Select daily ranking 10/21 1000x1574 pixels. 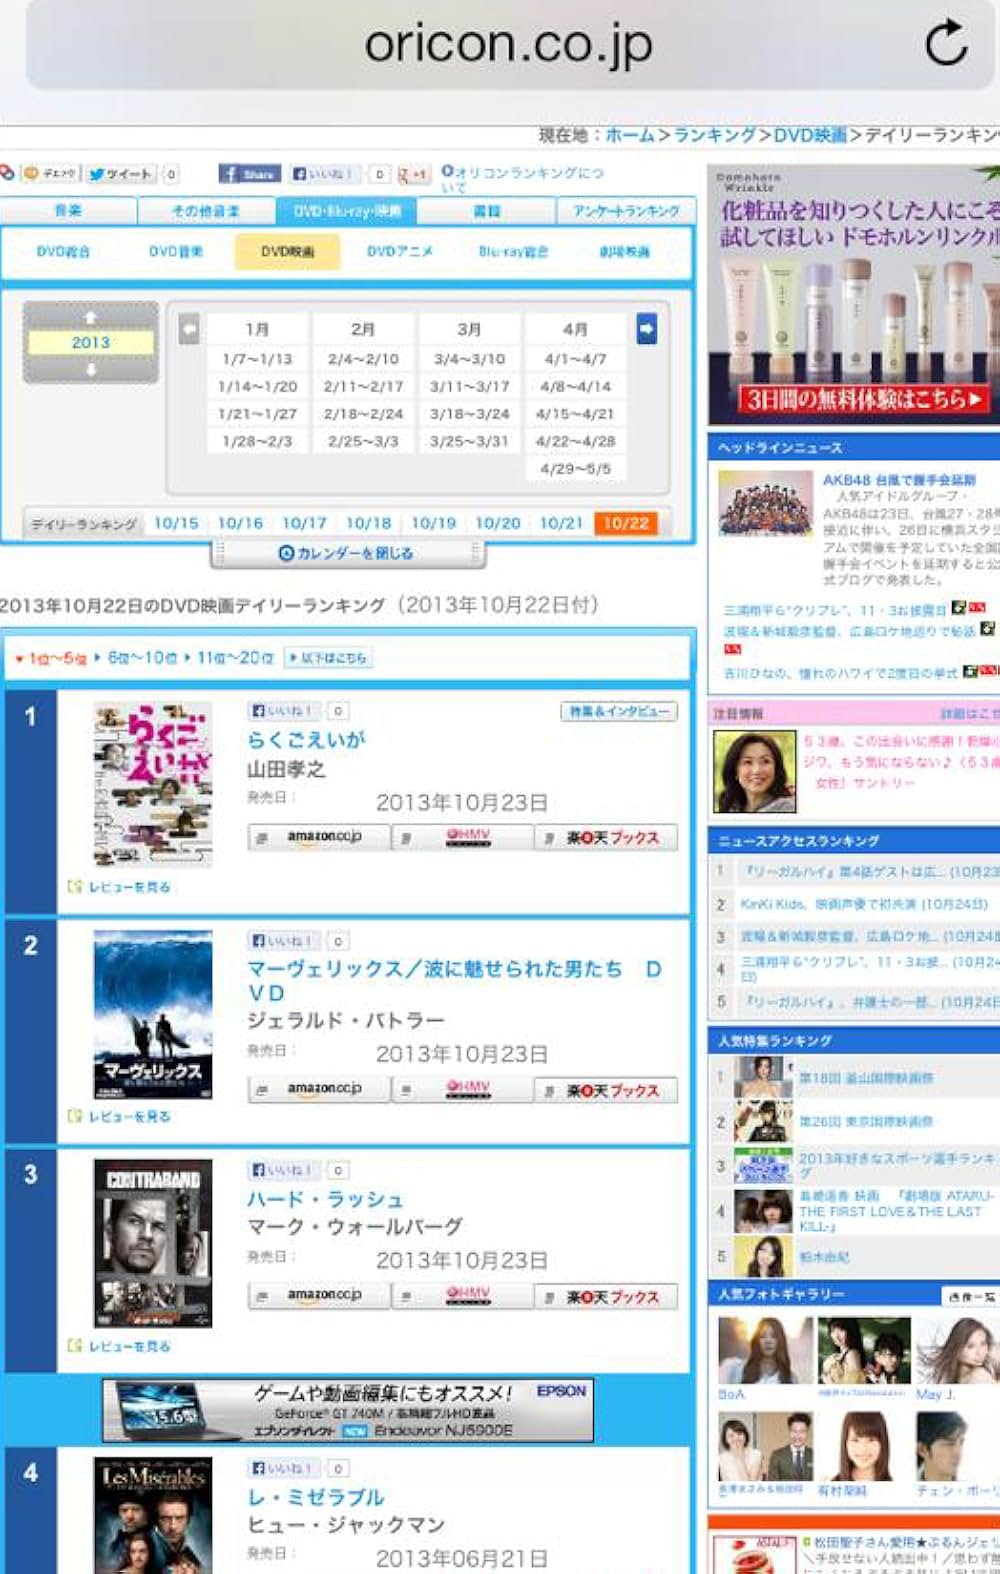(x=561, y=523)
